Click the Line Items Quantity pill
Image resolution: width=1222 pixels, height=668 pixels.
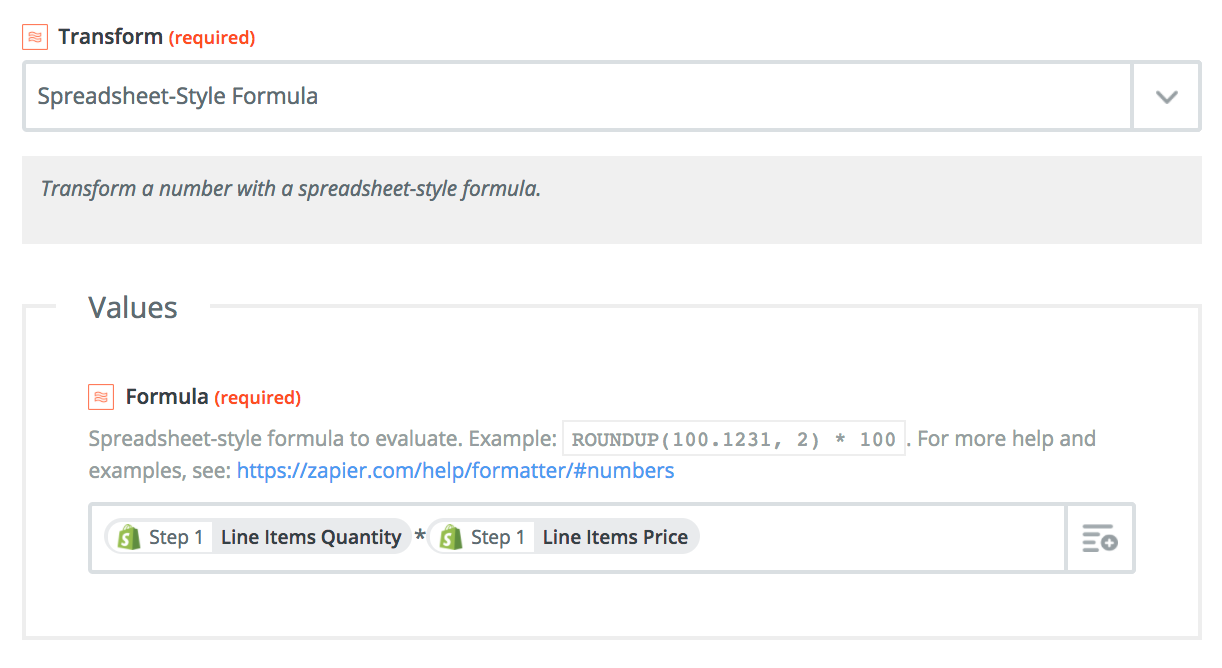click(259, 537)
